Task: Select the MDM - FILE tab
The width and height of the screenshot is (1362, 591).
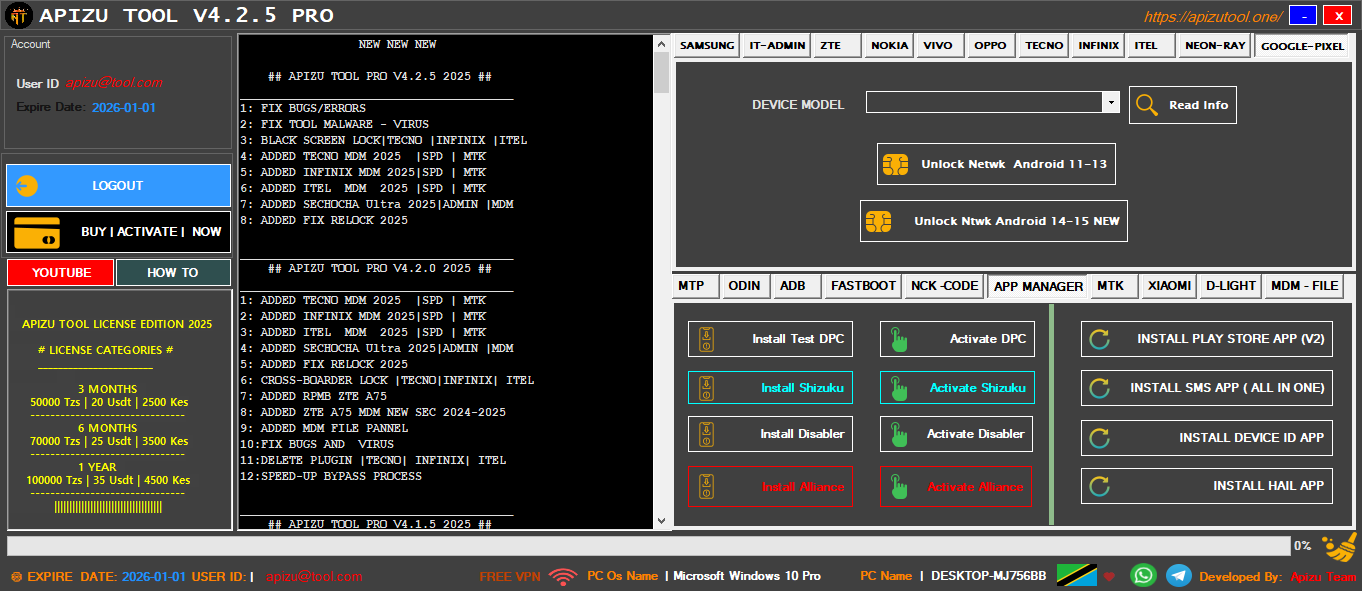Action: click(x=1304, y=286)
